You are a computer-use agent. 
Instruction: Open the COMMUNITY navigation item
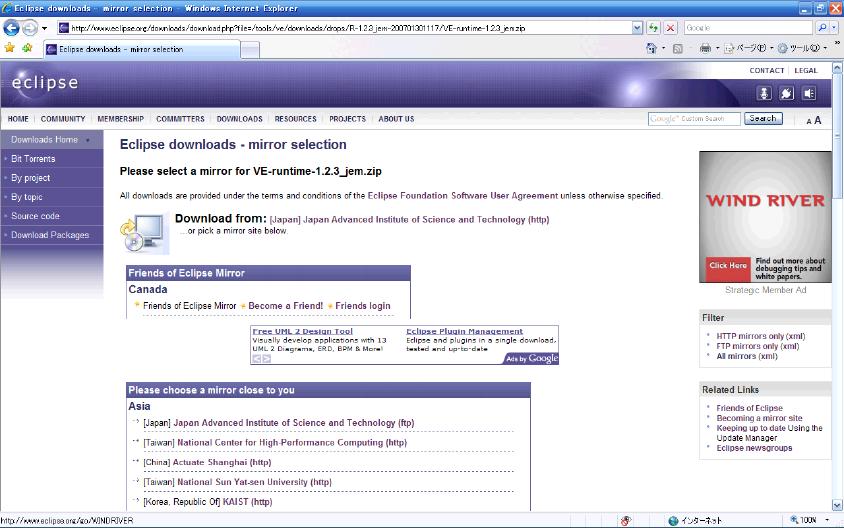(63, 119)
